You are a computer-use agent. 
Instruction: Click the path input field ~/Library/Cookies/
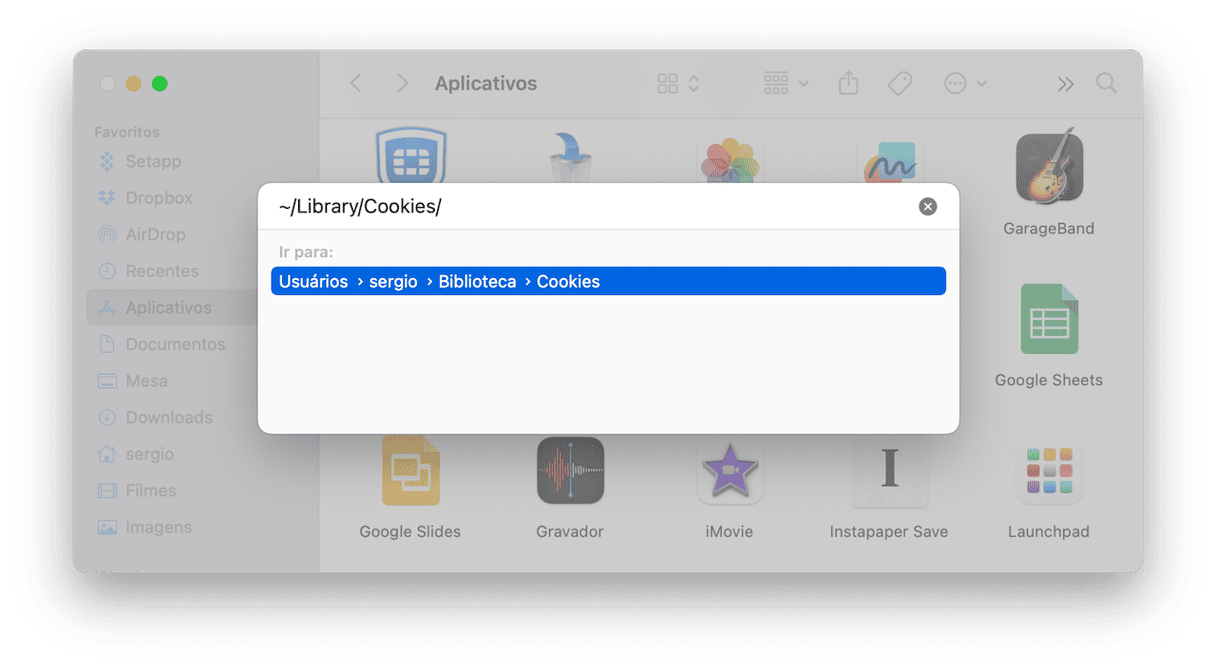pos(590,207)
